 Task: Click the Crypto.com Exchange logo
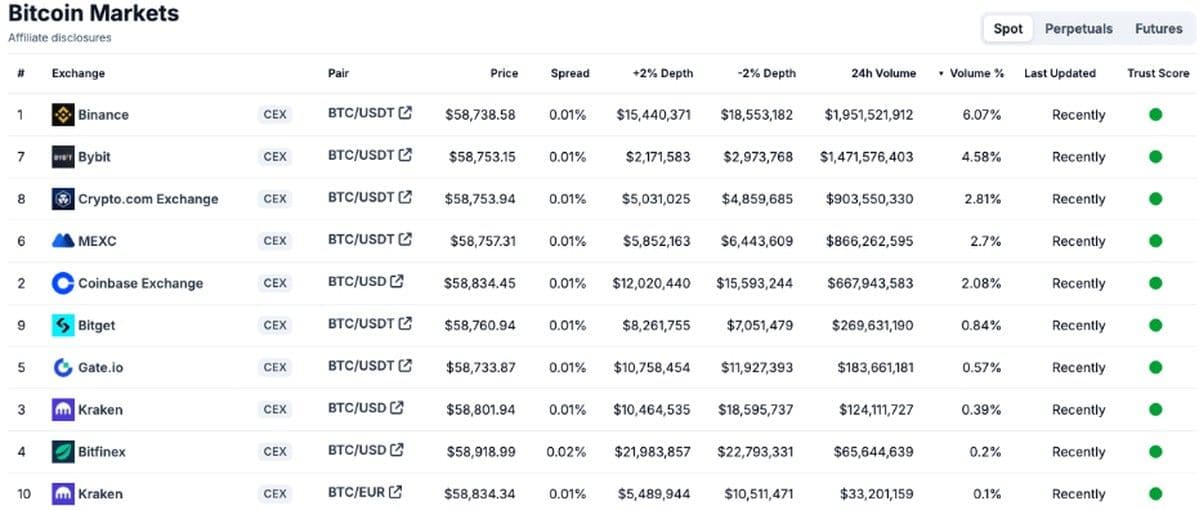[x=63, y=199]
